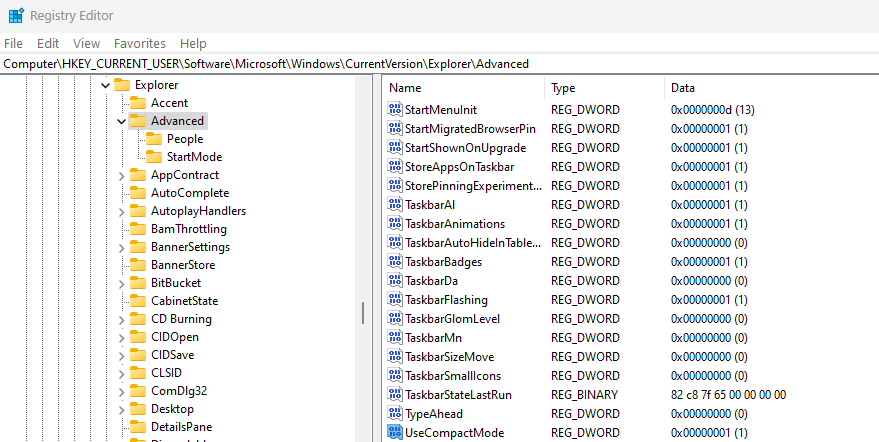Click the StoreAppsOnTaskbar value icon
Viewport: 879px width, 442px height.
tap(395, 167)
